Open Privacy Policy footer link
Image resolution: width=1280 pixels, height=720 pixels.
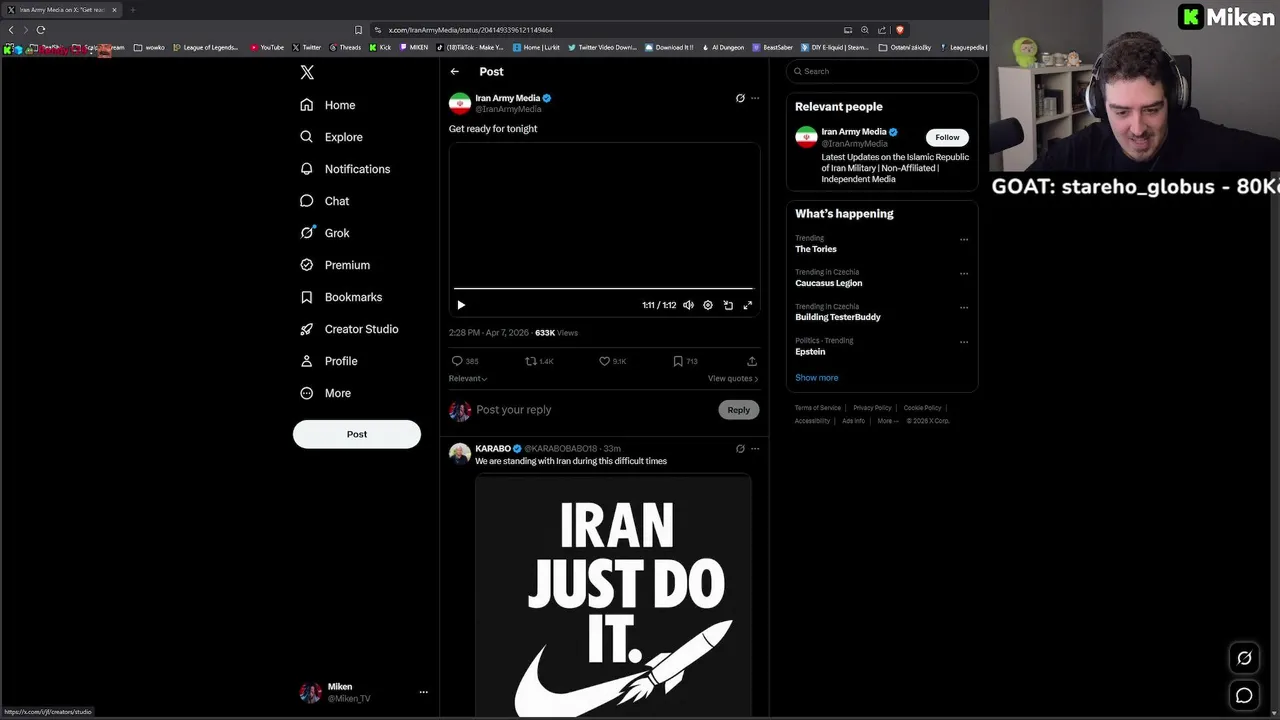click(872, 408)
